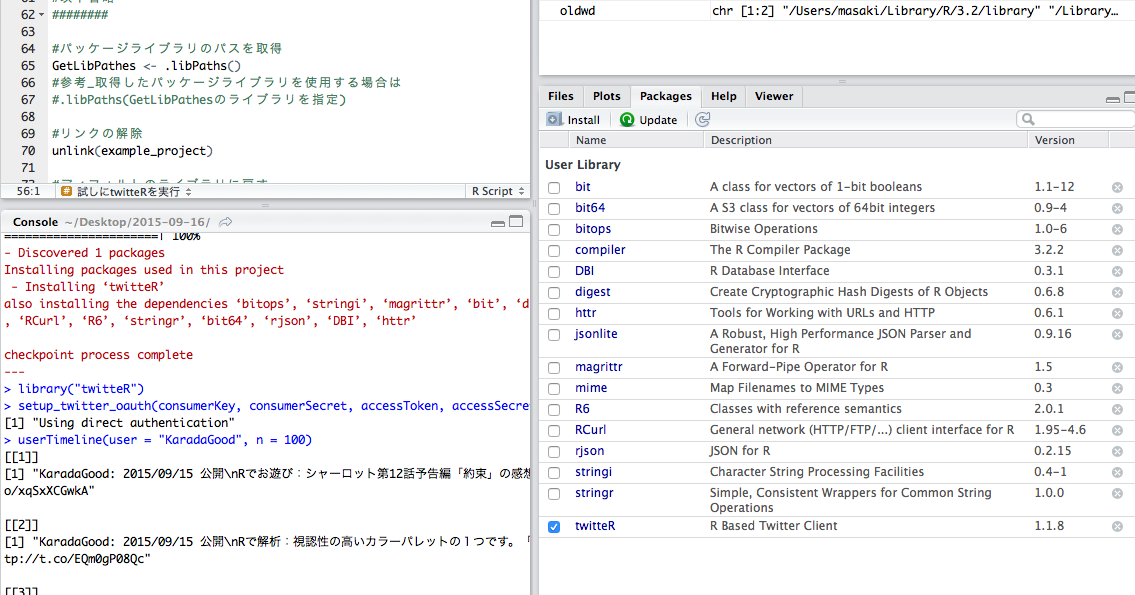
Task: Open the RCurl package link
Action: click(590, 429)
